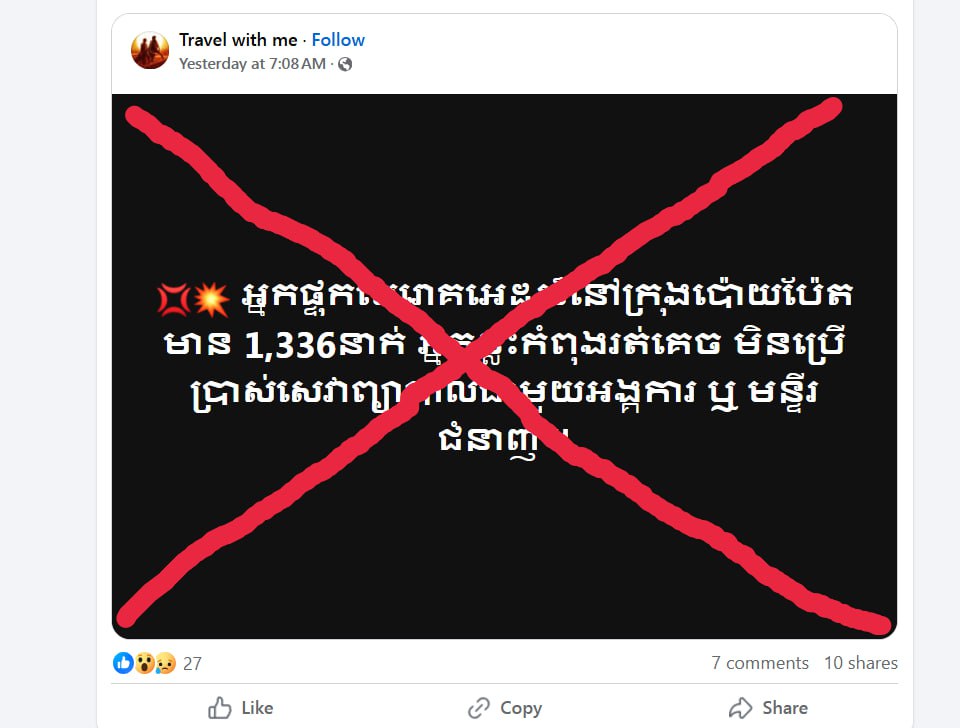960x728 pixels.
Task: Click the Like button label
Action: [x=257, y=708]
